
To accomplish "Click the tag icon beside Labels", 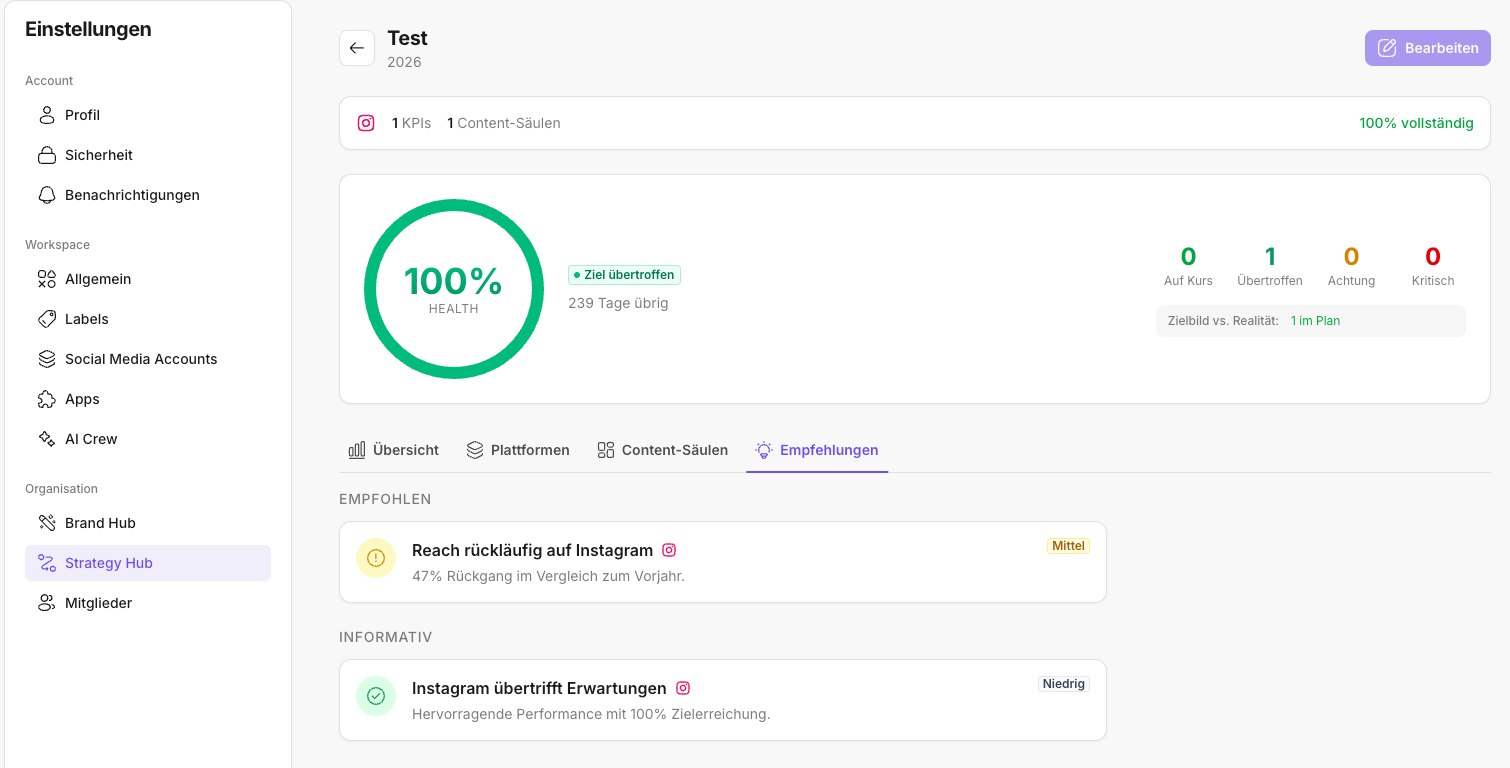I will point(47,319).
